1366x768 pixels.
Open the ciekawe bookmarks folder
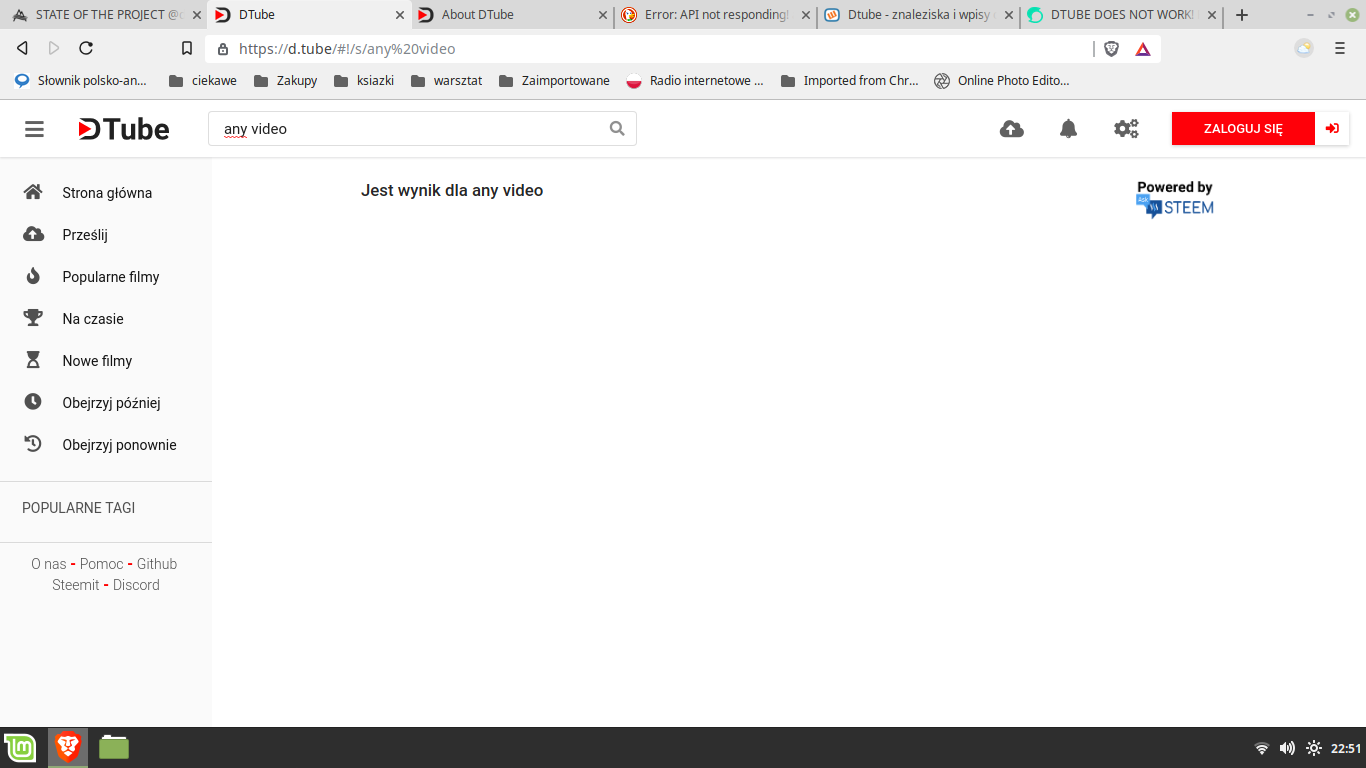pos(203,81)
